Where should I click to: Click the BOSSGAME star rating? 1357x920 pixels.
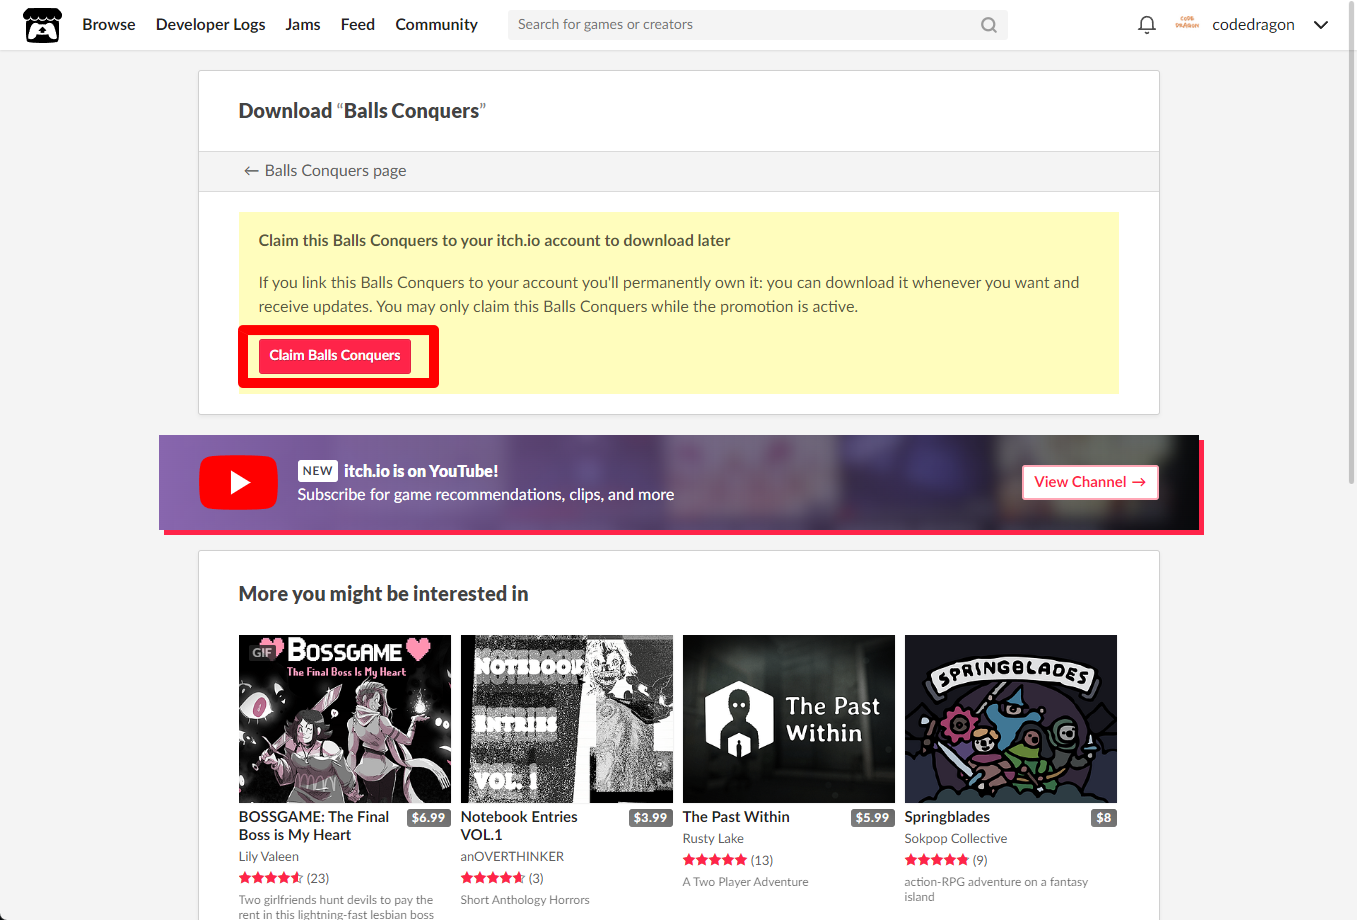tap(271, 878)
